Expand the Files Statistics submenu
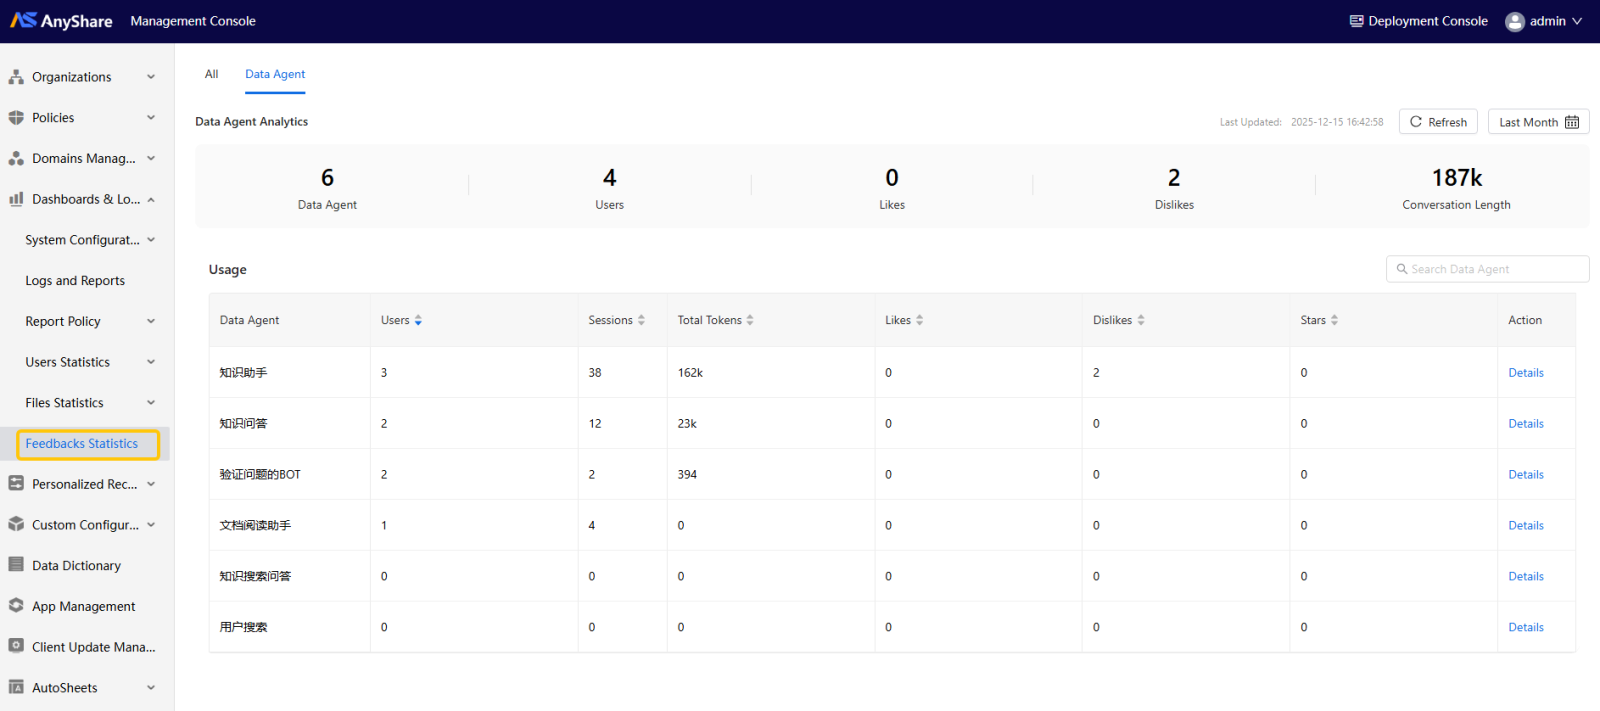 pos(151,403)
